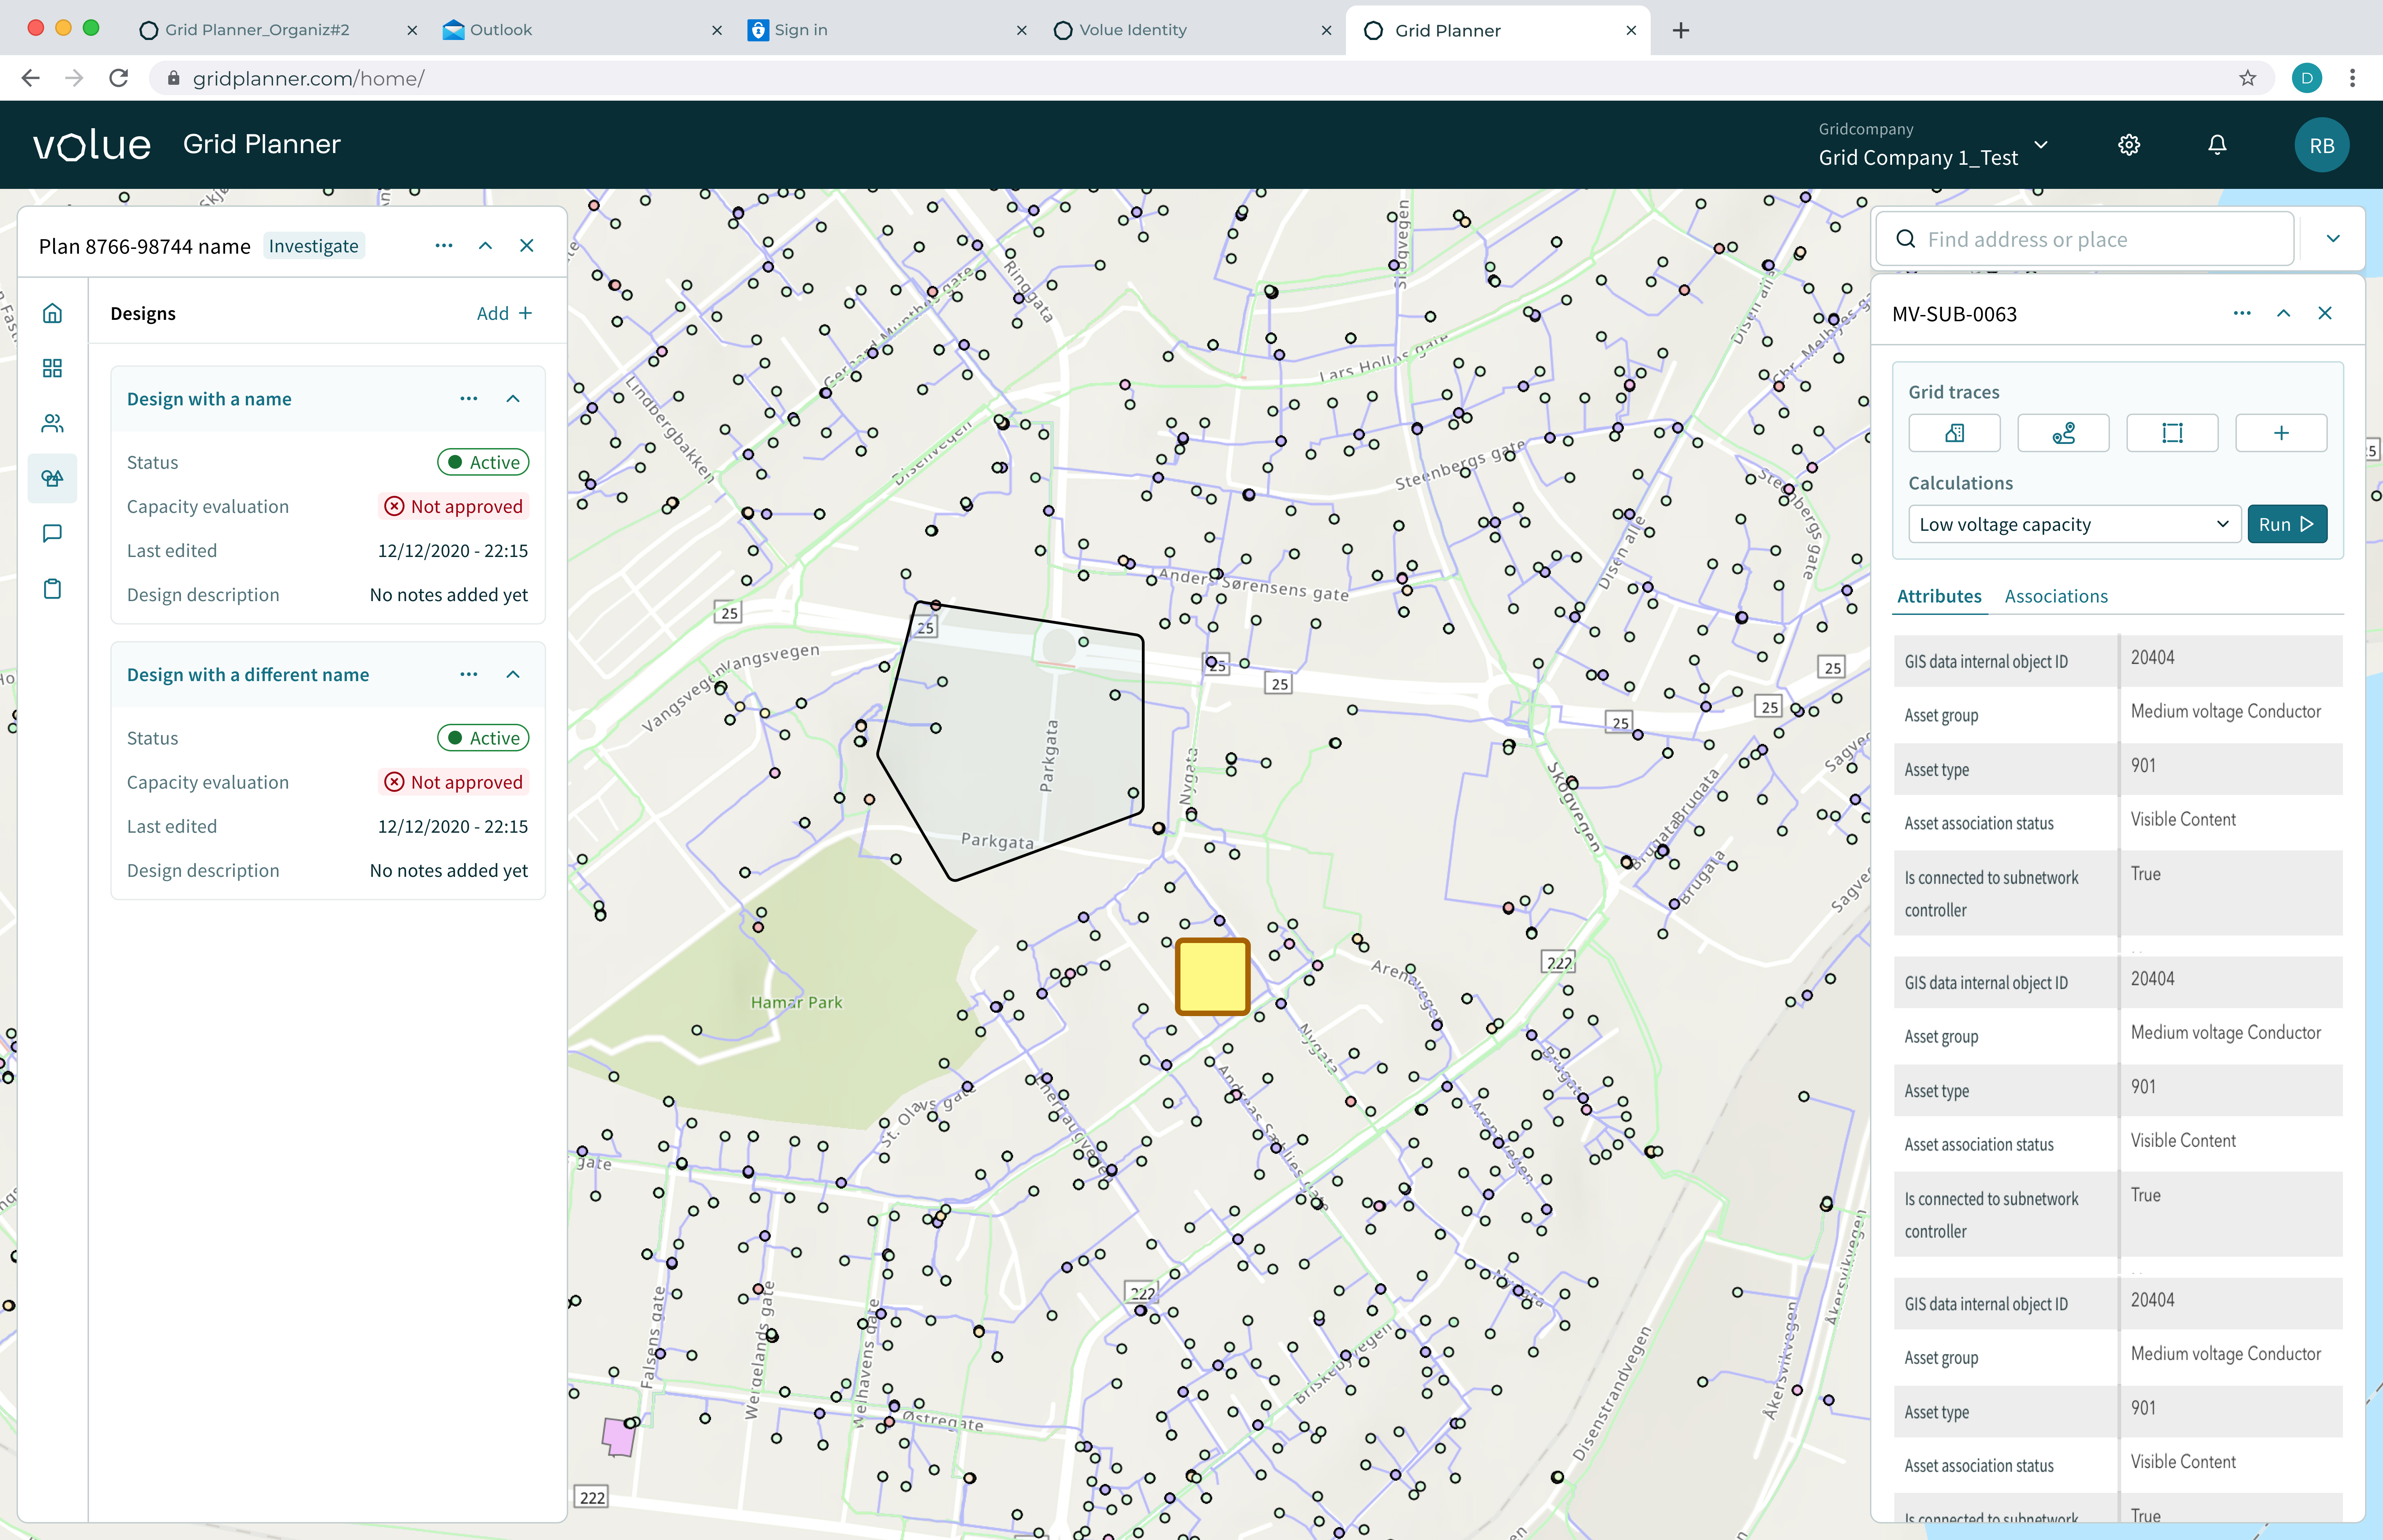Click the search magnifier icon
This screenshot has width=2383, height=1540.
click(1906, 239)
